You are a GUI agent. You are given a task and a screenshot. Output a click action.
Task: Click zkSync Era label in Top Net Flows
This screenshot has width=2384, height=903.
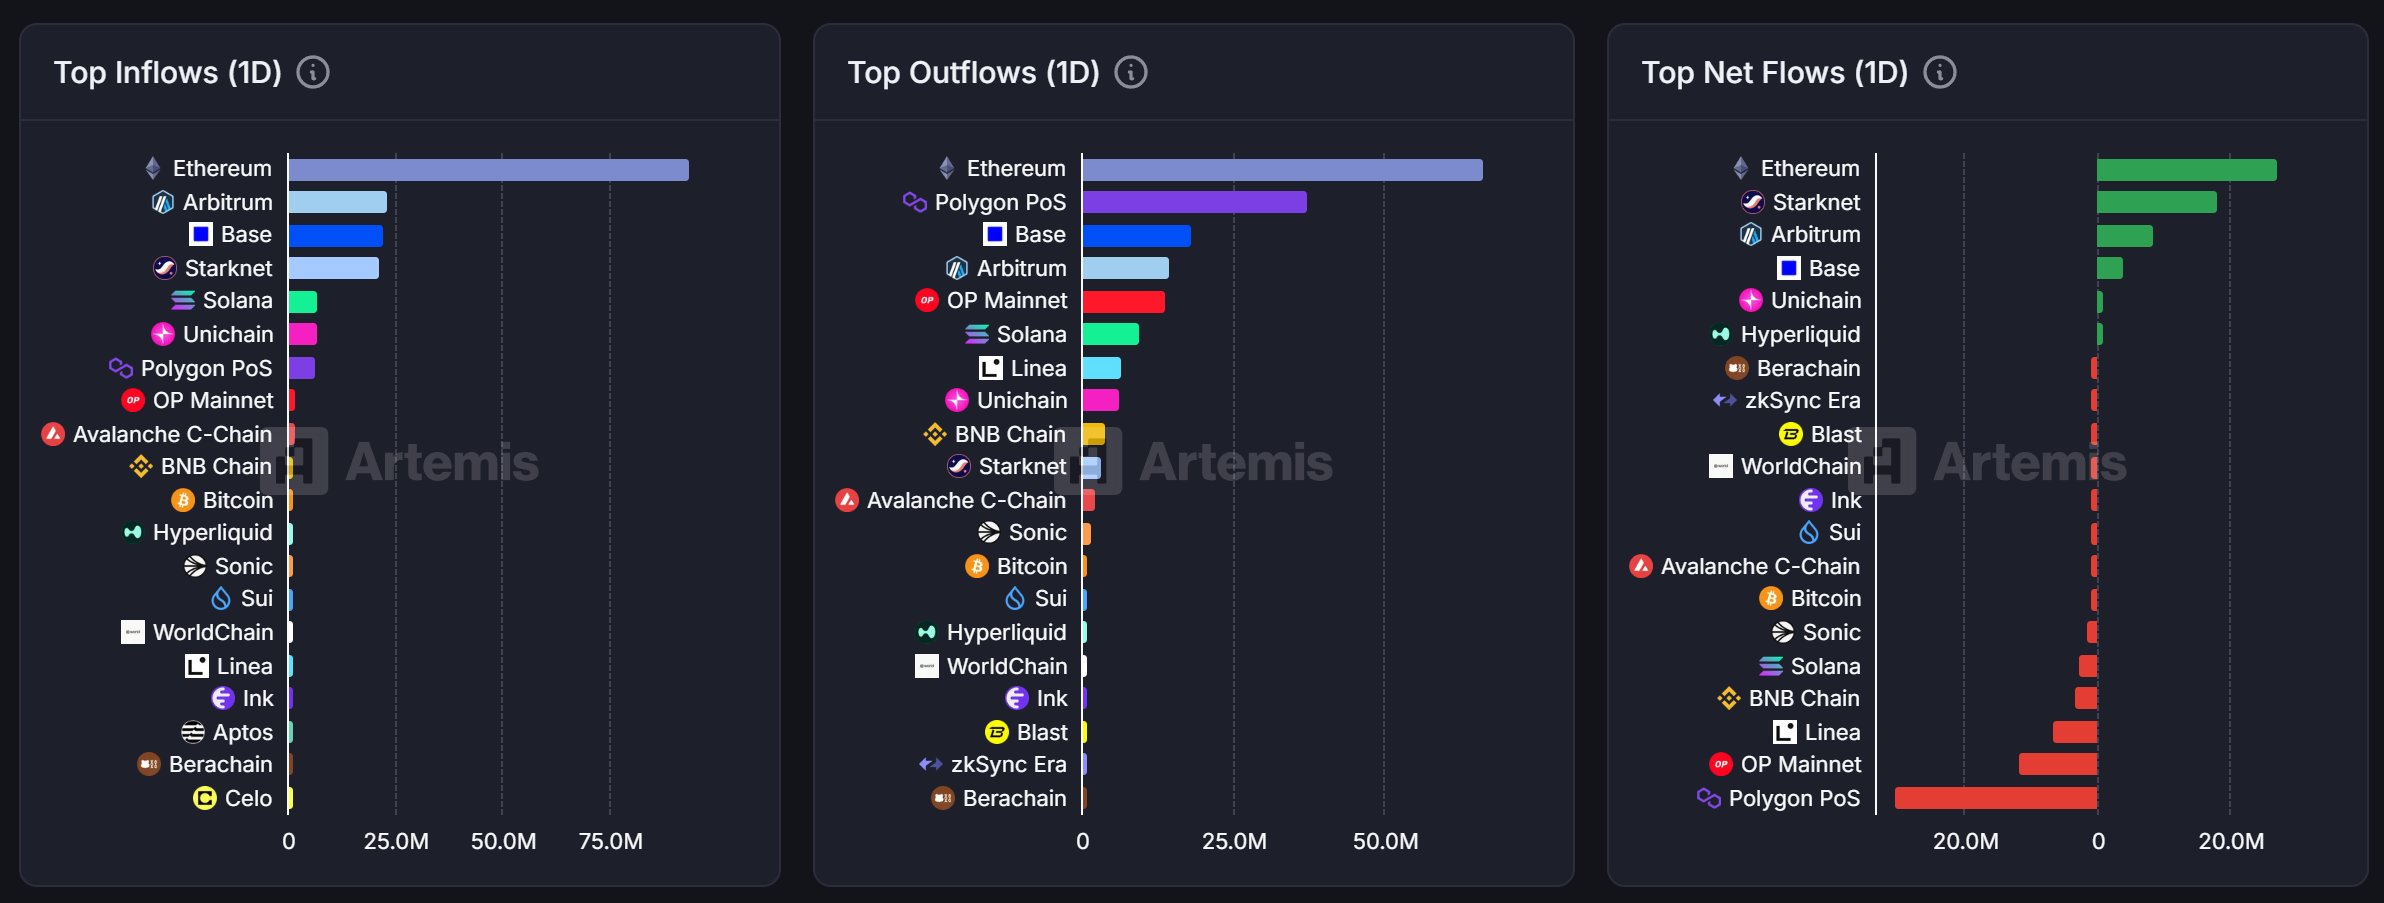[x=1803, y=400]
